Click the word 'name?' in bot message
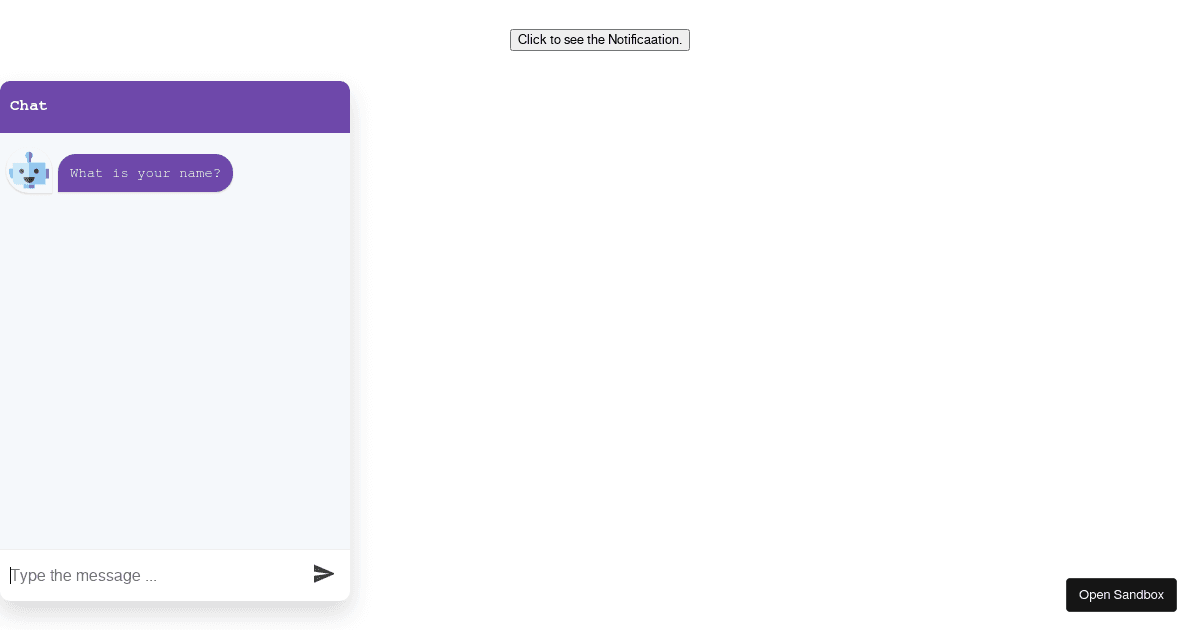This screenshot has height=630, width=1200. 200,173
